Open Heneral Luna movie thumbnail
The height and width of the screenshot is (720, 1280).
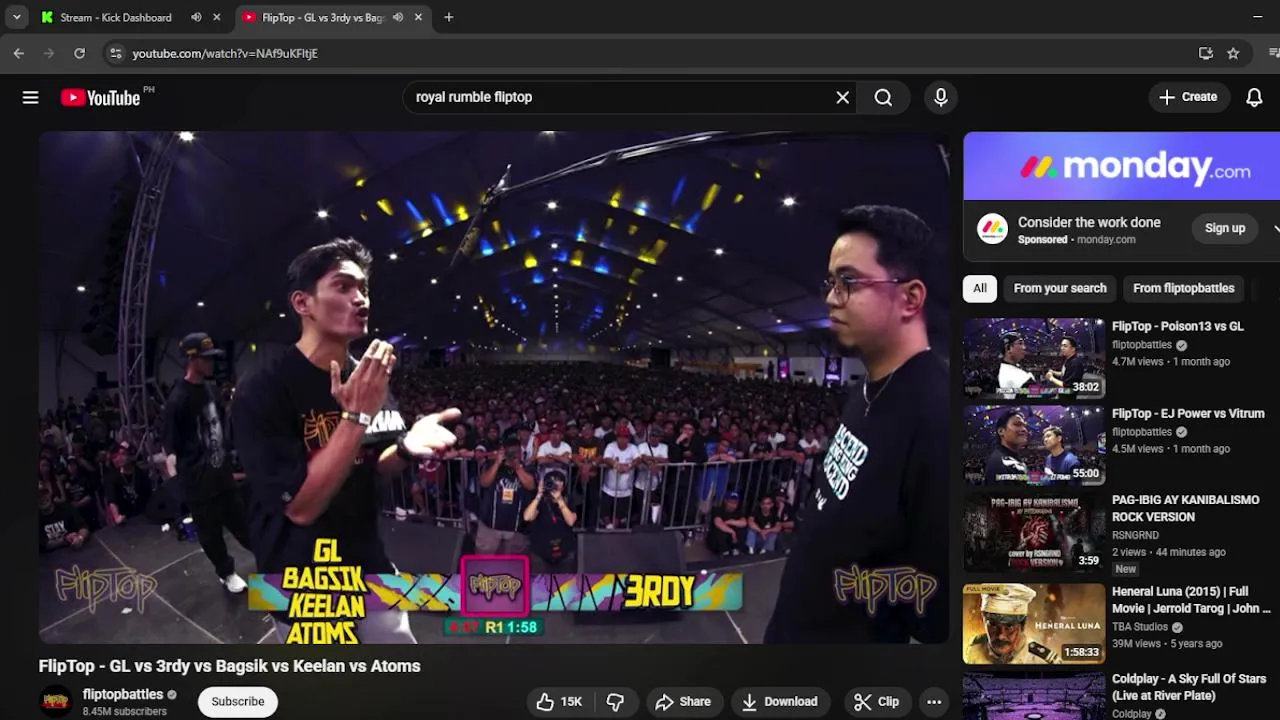(x=1033, y=623)
